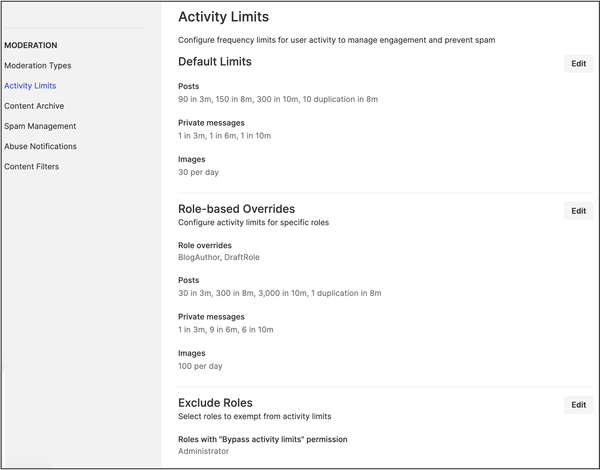Edit the Role-based Overrides section
Screen dimensions: 600x470
[578, 211]
